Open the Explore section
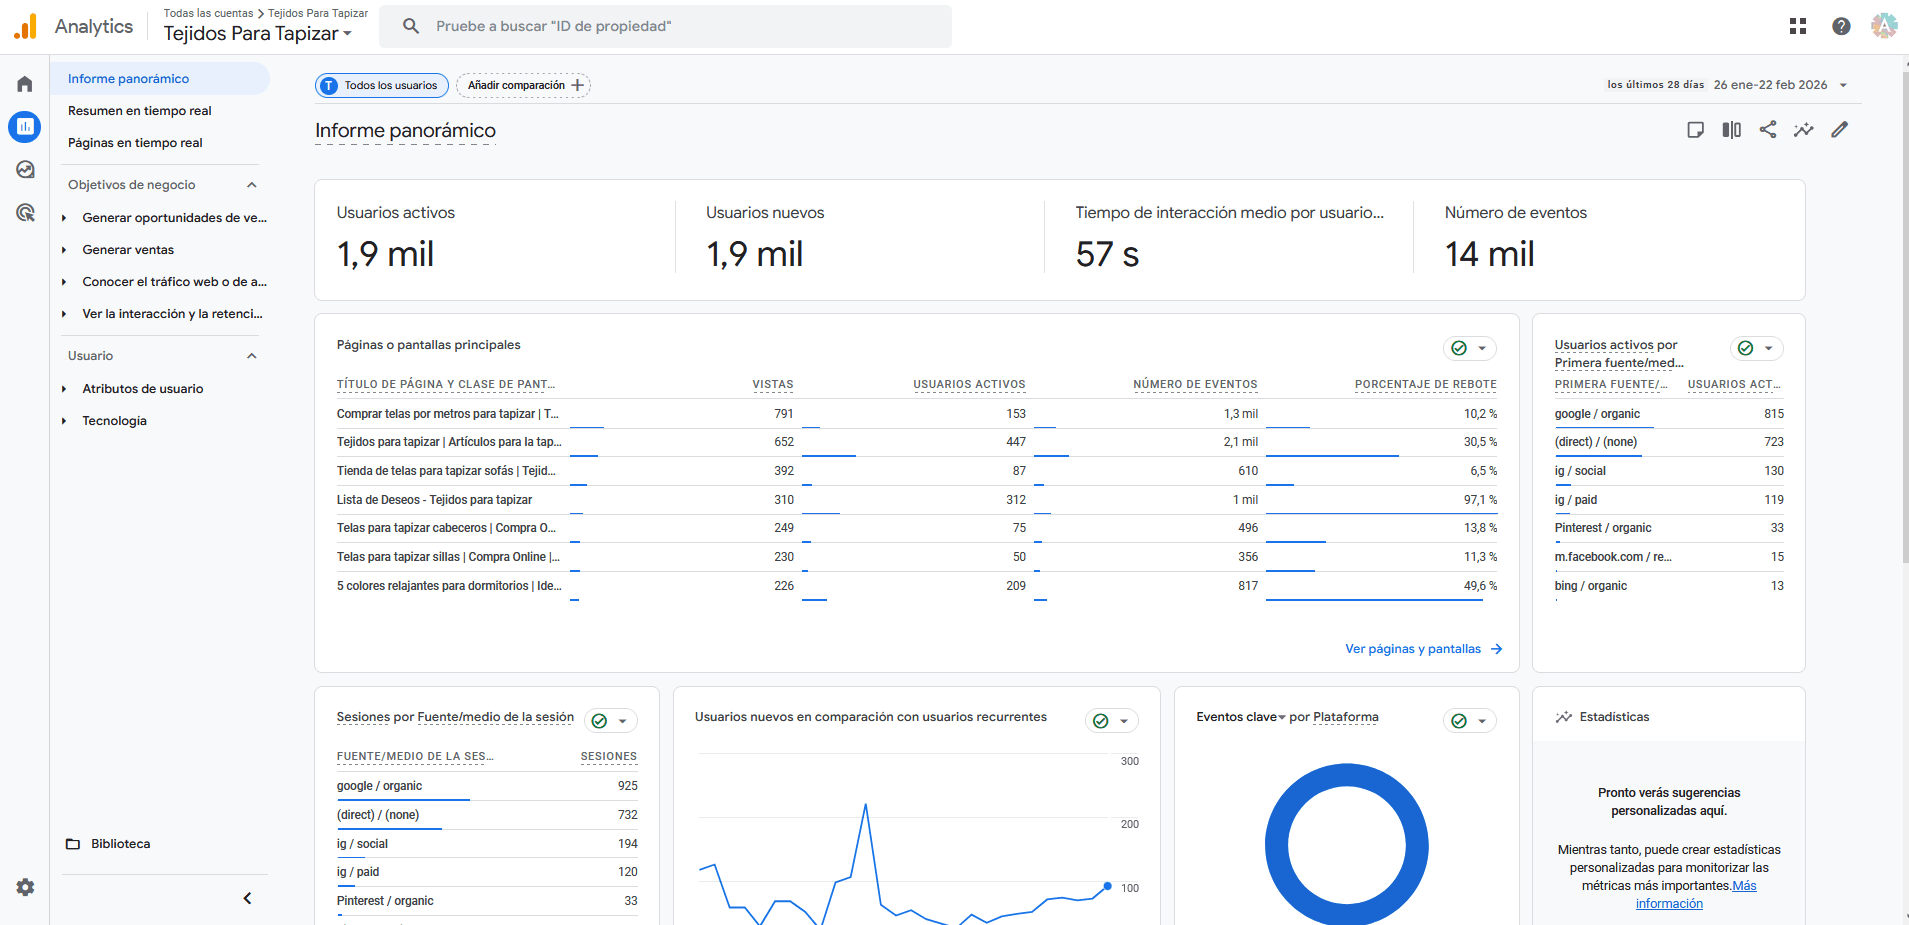The image size is (1909, 925). point(24,170)
